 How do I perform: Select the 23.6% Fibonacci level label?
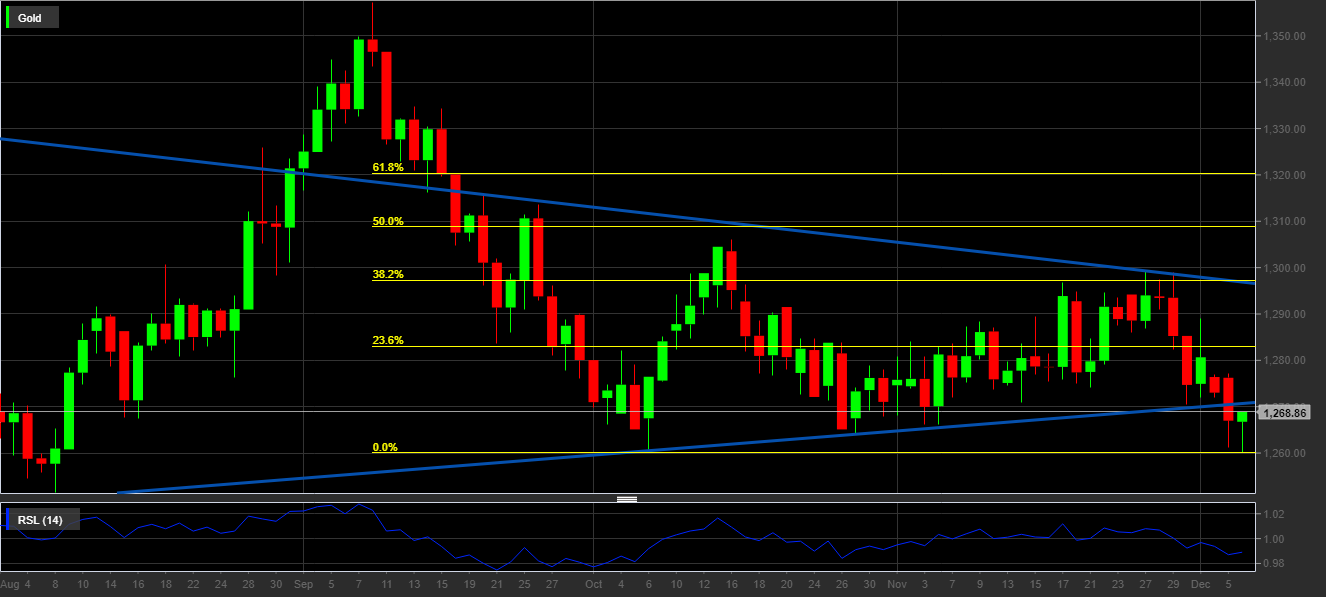pos(387,340)
